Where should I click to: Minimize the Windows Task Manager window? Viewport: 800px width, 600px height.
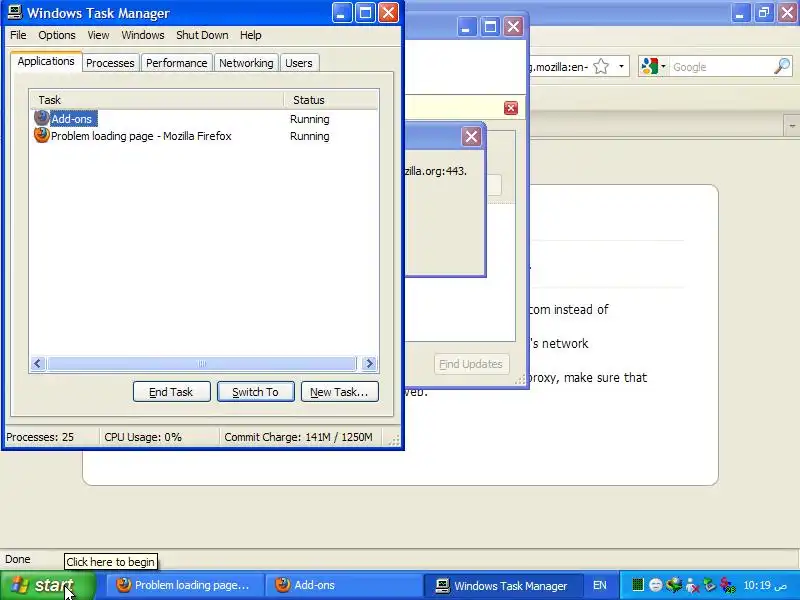[341, 13]
